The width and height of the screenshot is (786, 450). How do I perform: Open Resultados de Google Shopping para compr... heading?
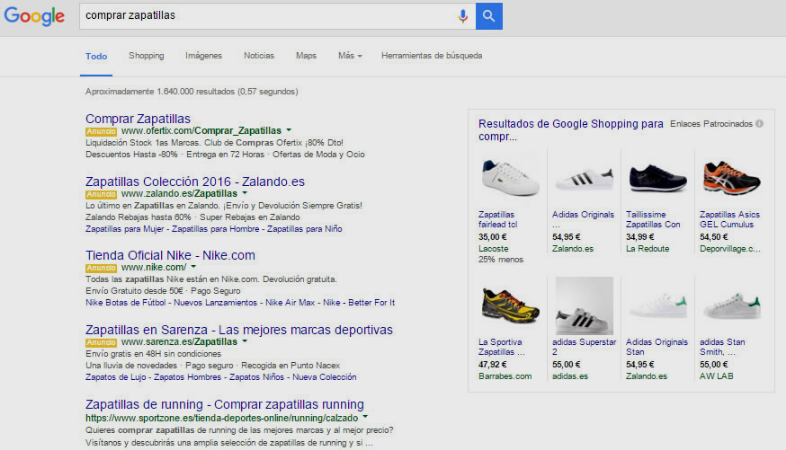click(x=570, y=130)
